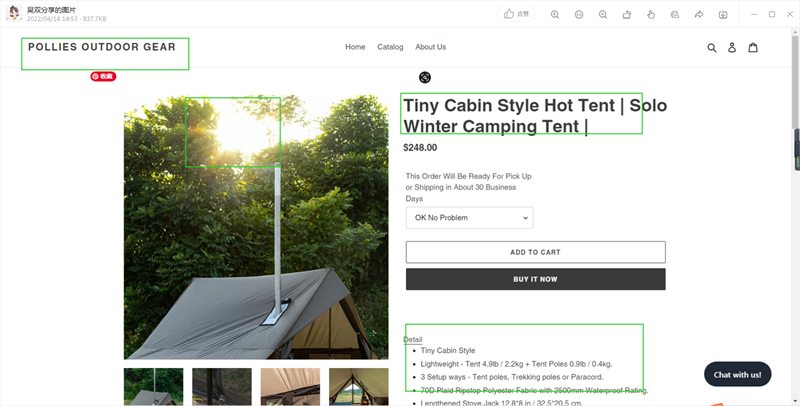Open the Chat with us widget
The image size is (800, 406).
(x=738, y=374)
